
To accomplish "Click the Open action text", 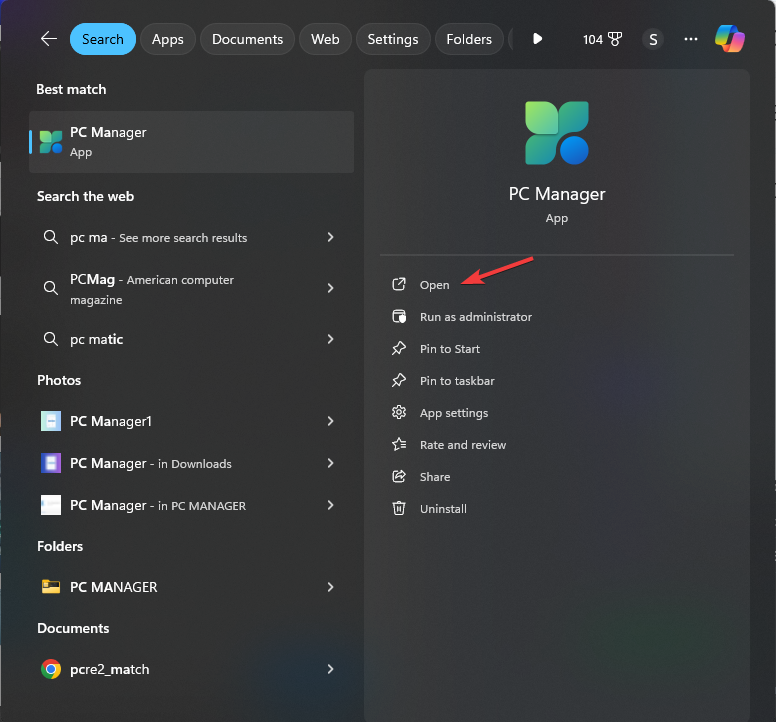I will pyautogui.click(x=435, y=285).
